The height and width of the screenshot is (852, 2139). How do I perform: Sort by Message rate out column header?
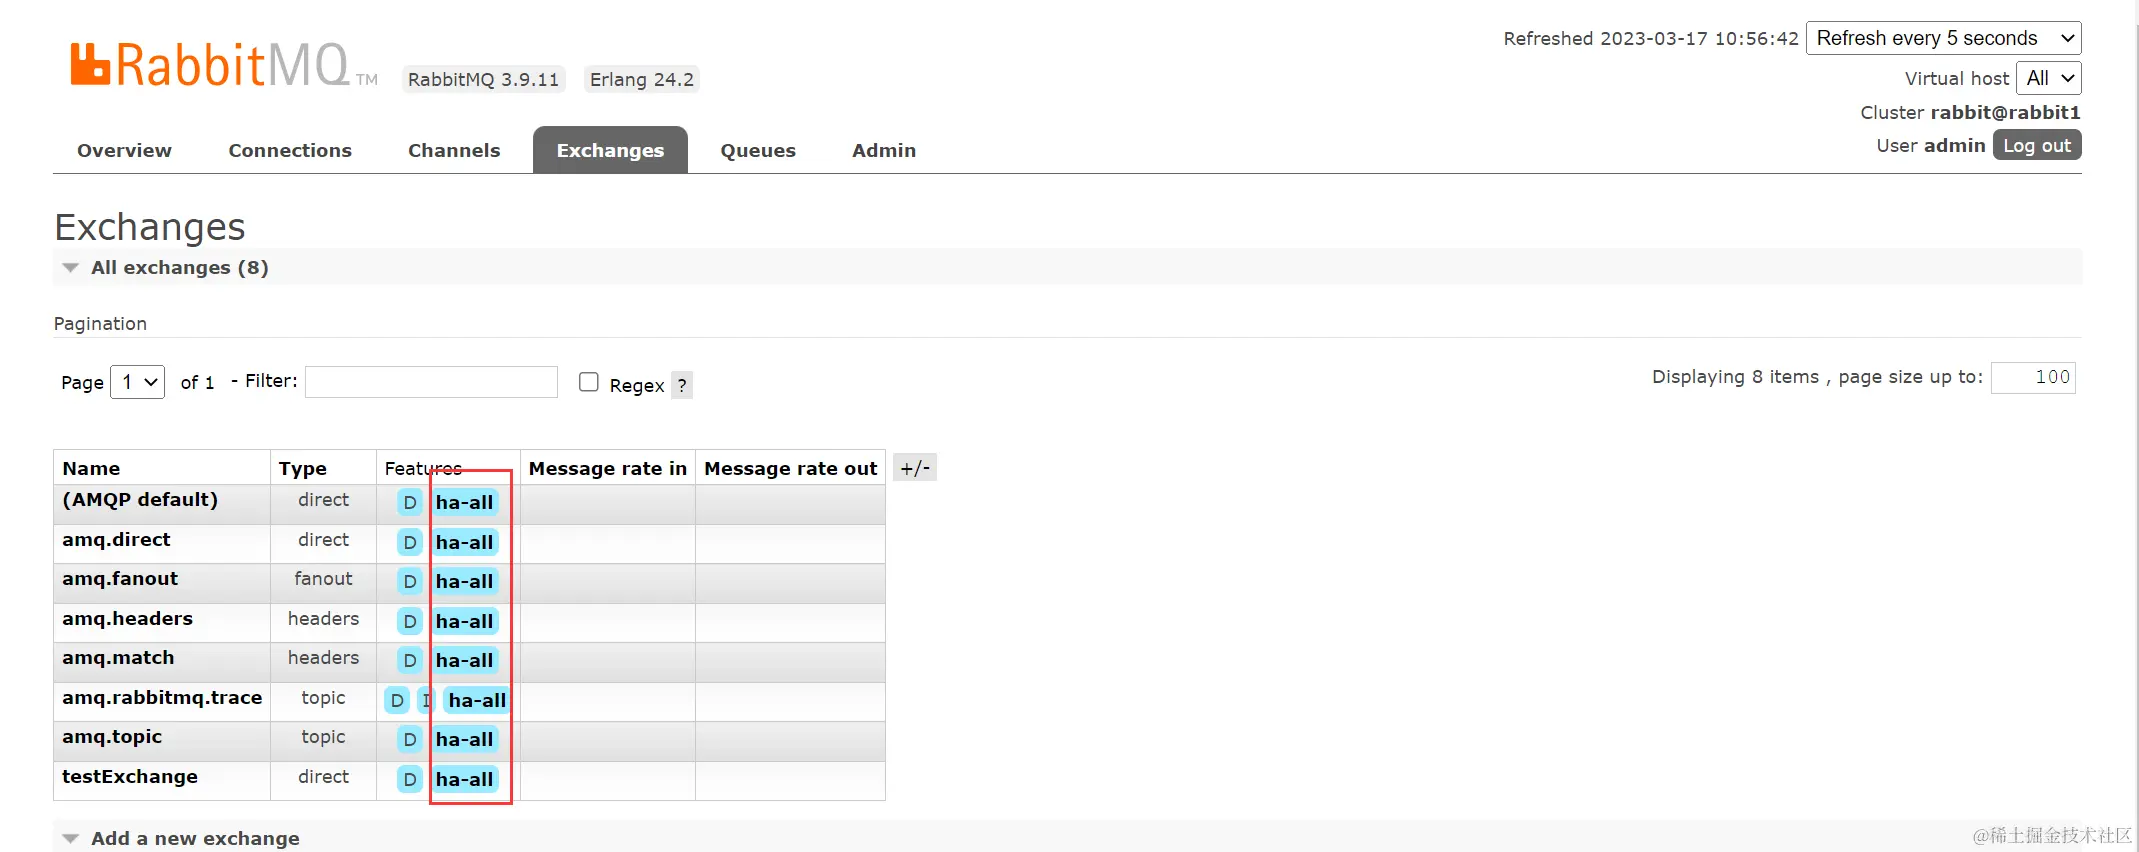[791, 468]
